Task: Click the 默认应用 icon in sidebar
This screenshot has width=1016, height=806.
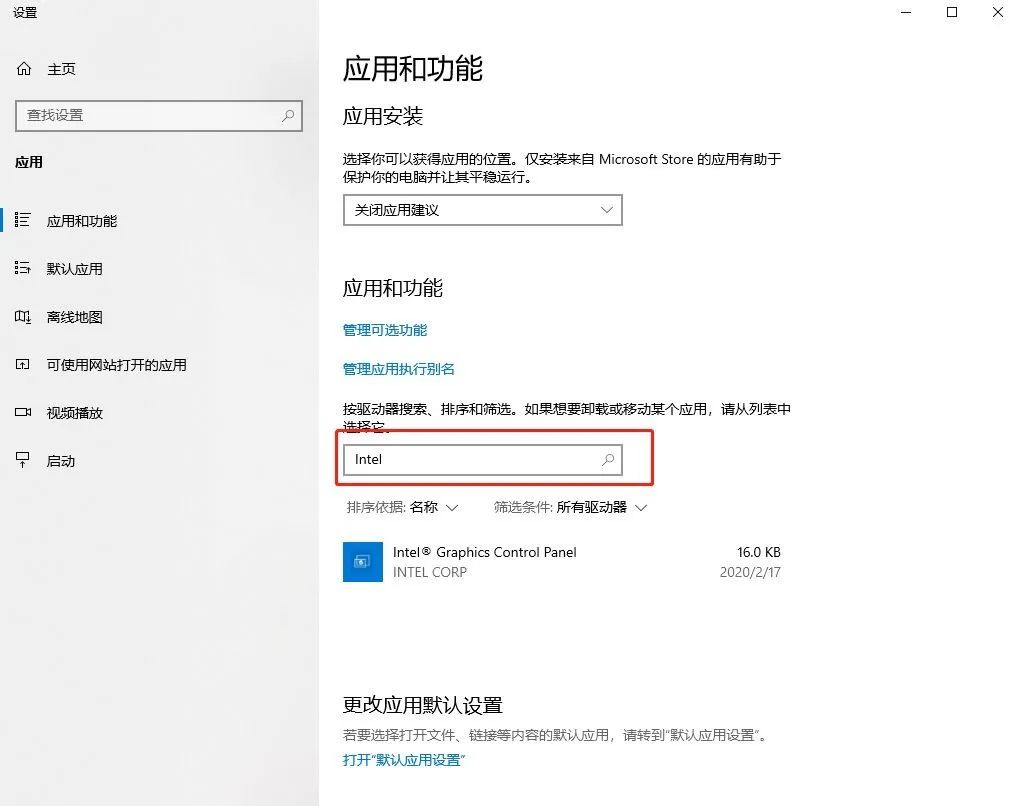Action: pyautogui.click(x=23, y=268)
